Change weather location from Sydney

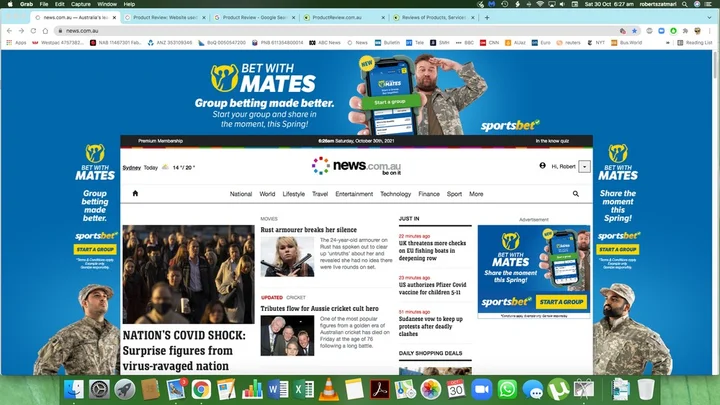click(x=131, y=168)
